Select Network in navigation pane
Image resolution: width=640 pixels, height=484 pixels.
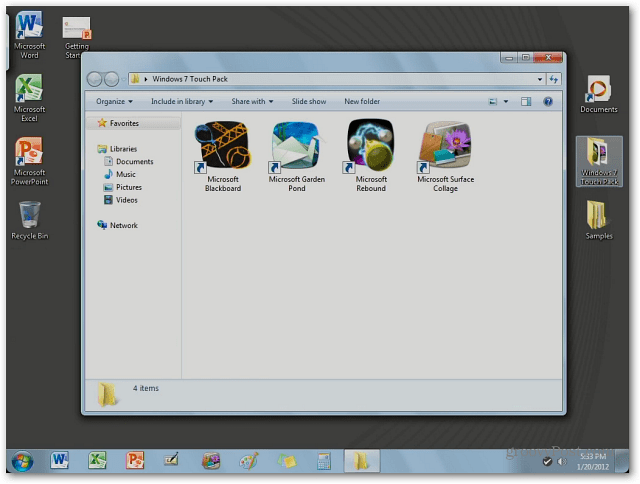(x=118, y=225)
